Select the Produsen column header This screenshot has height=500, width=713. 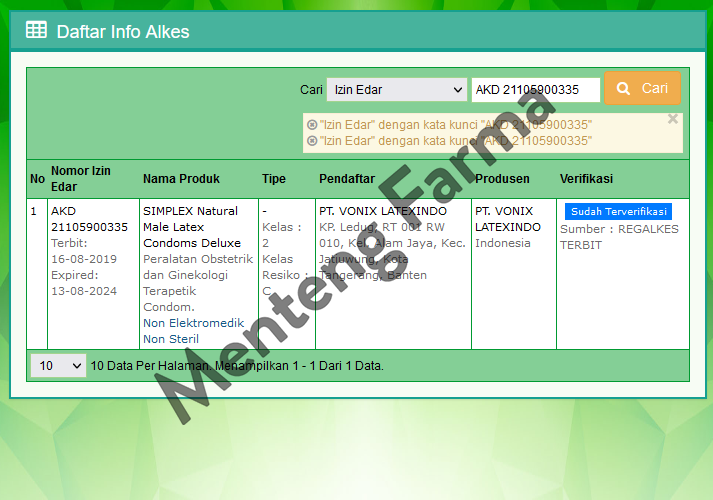502,179
